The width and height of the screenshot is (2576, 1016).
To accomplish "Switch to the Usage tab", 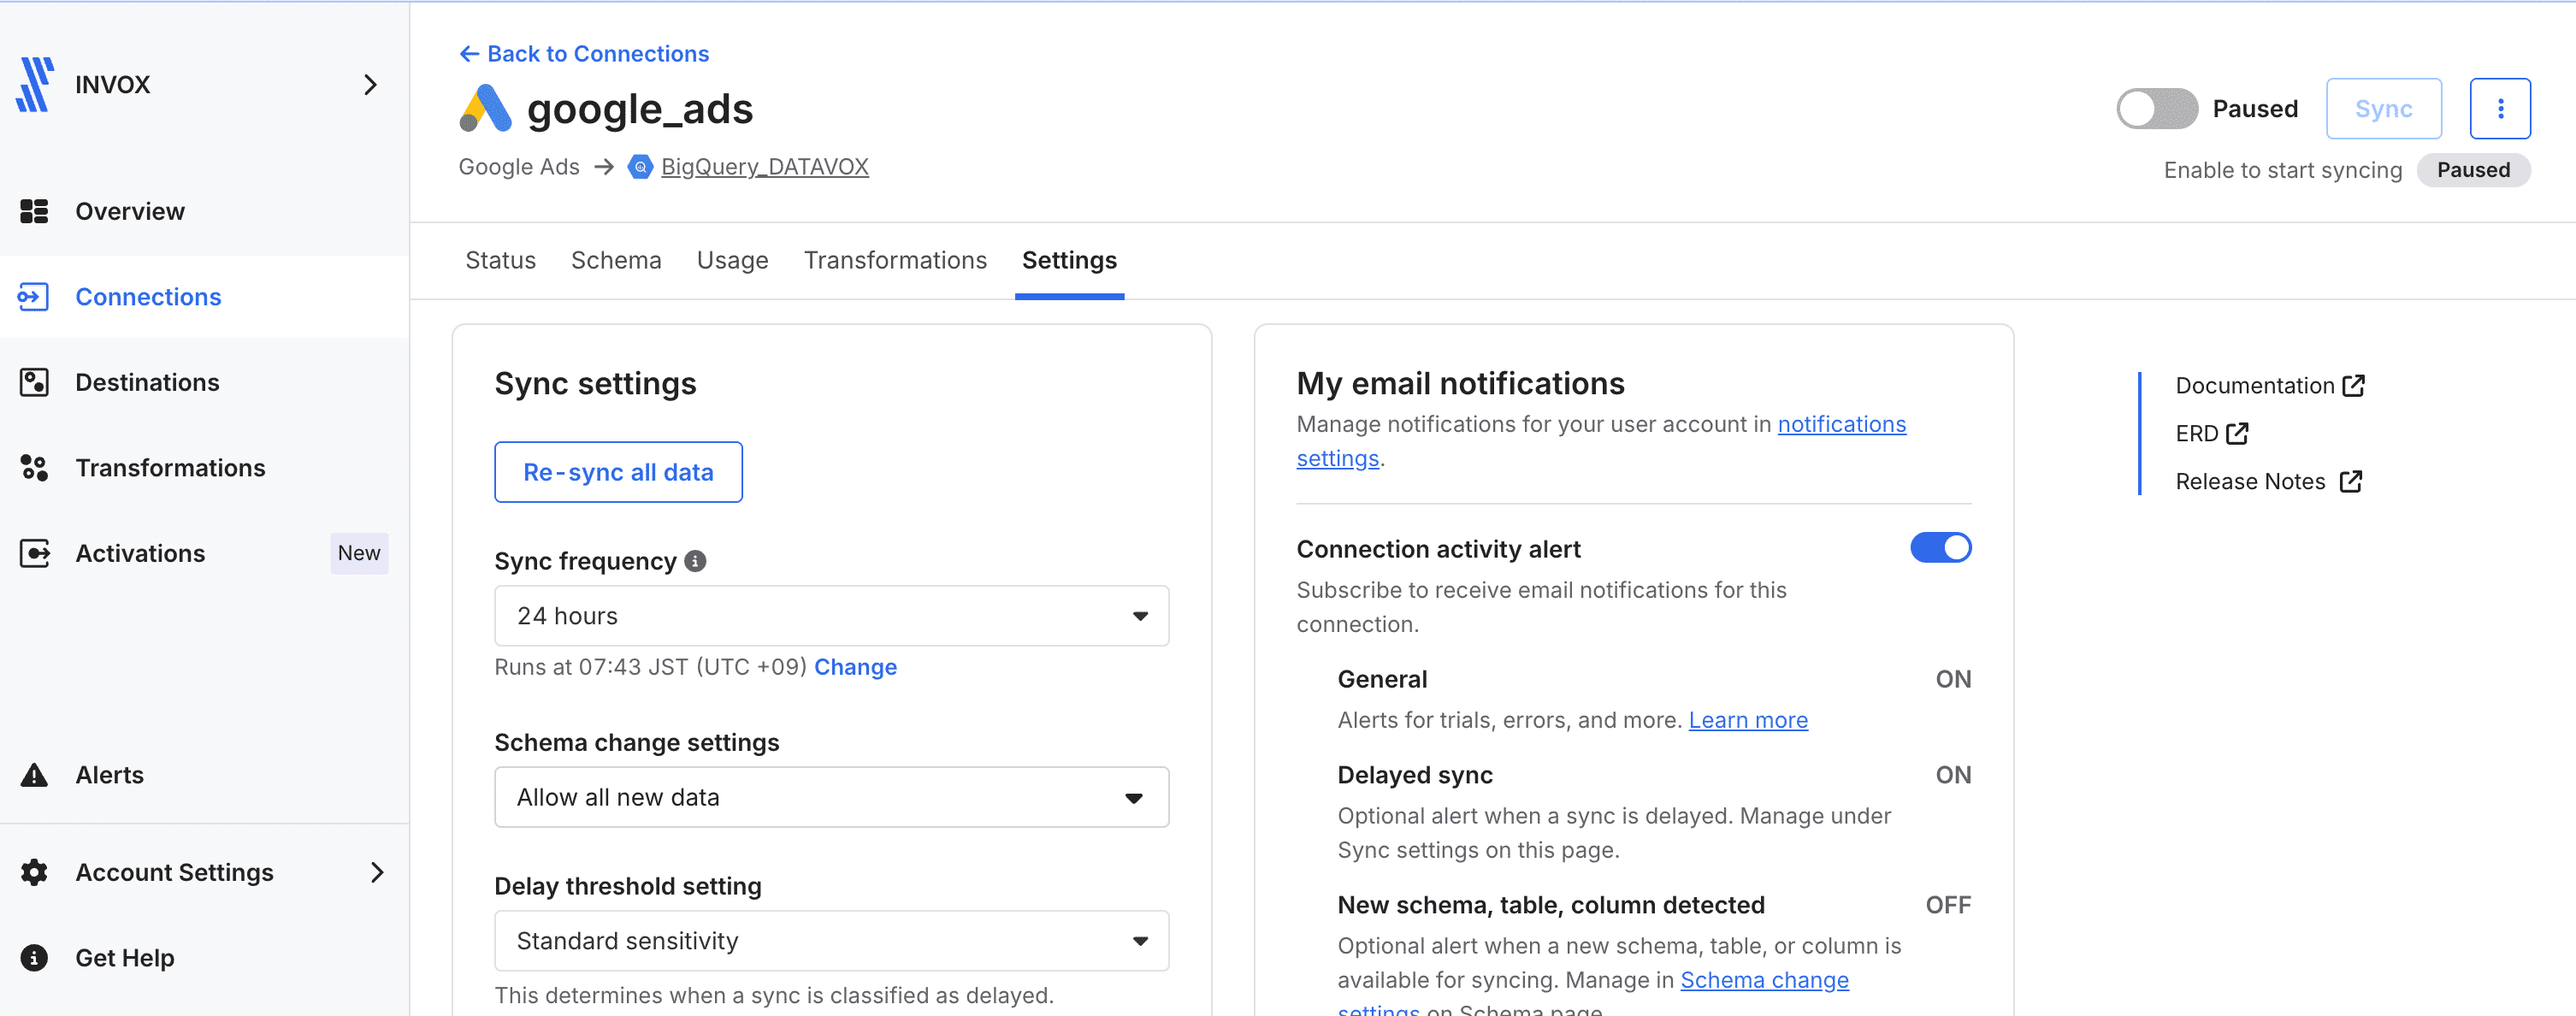I will pyautogui.click(x=732, y=260).
